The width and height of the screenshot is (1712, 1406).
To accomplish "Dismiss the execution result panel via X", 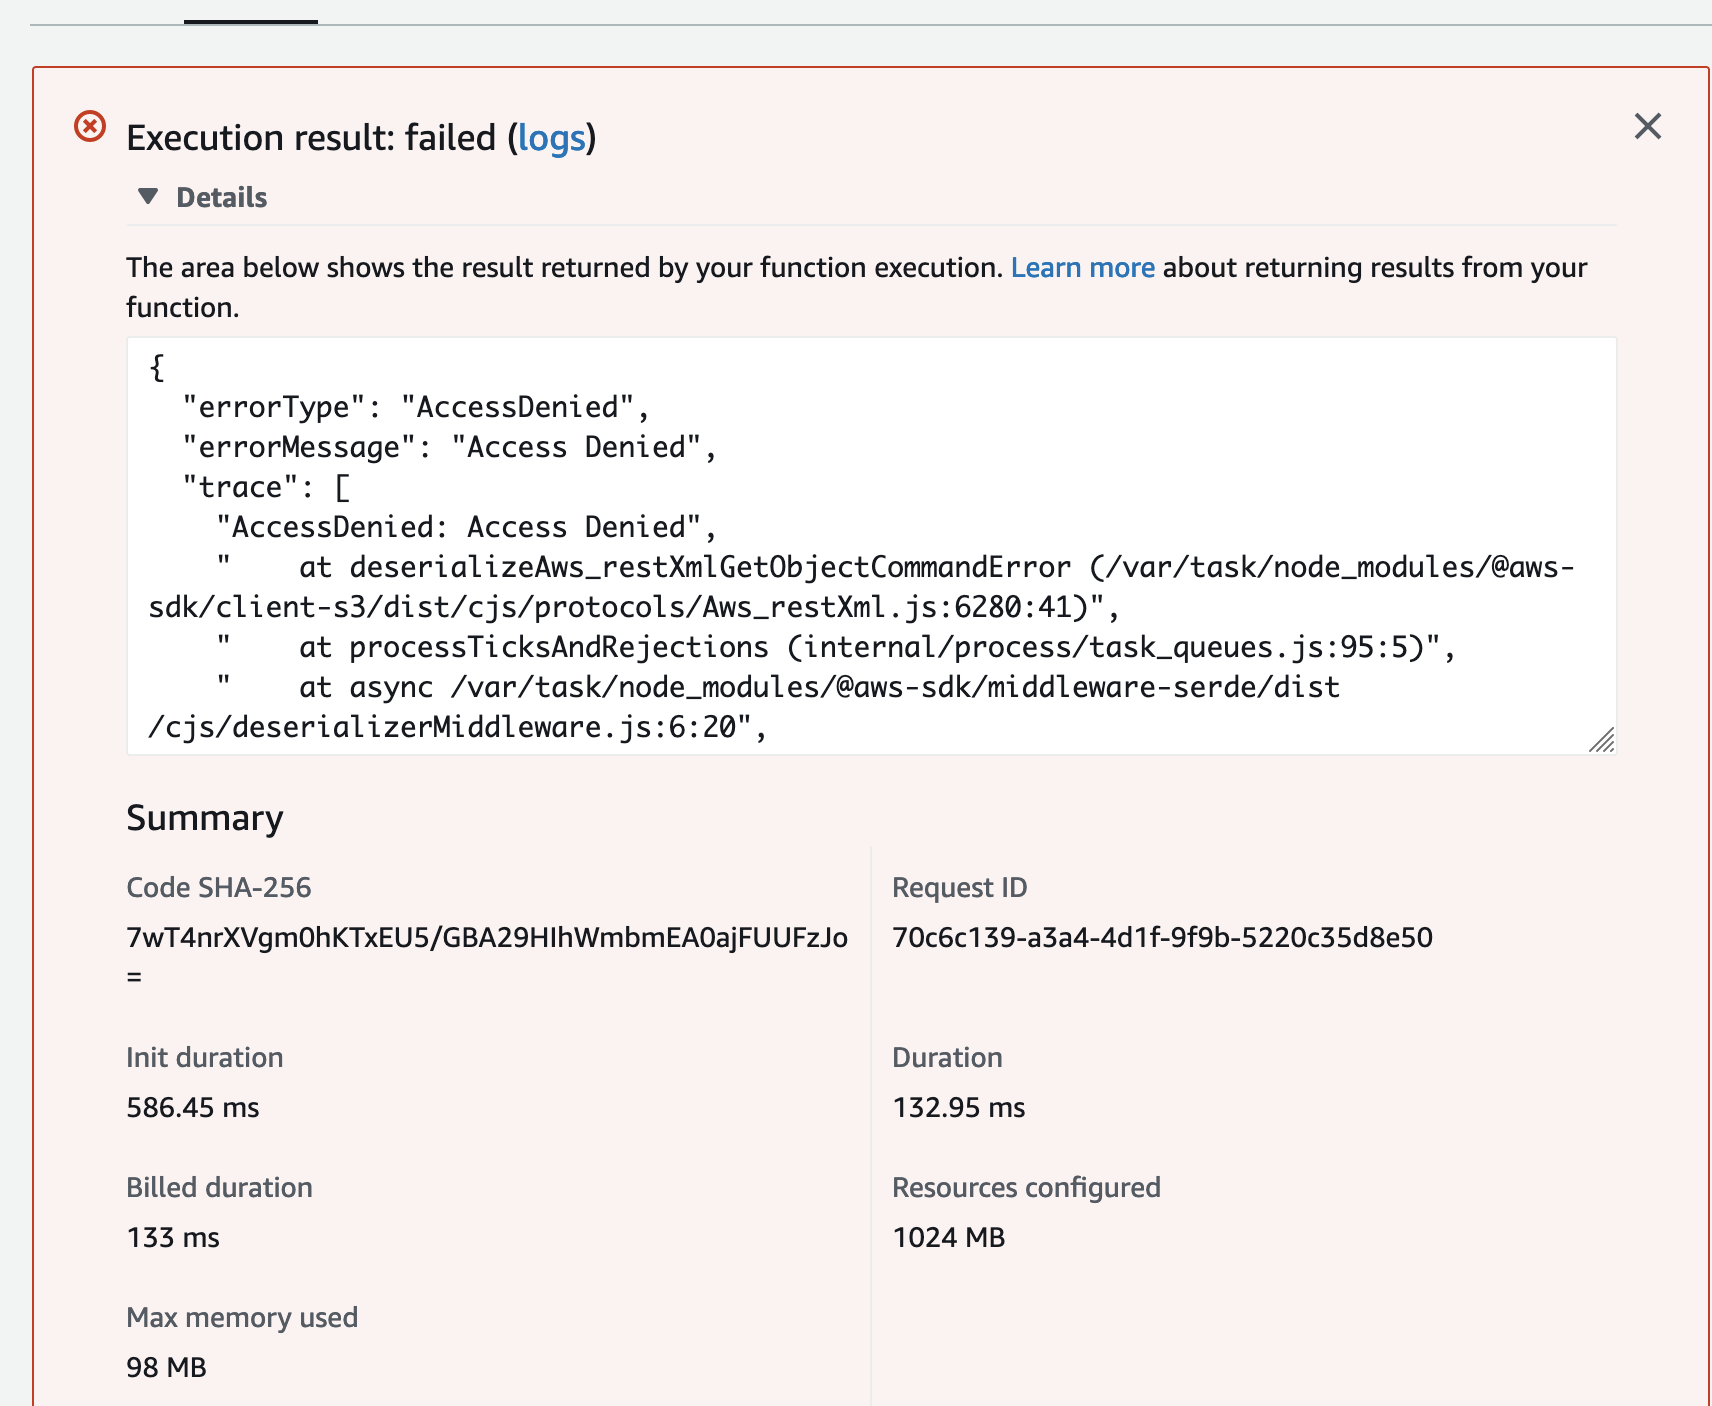I will point(1647,126).
